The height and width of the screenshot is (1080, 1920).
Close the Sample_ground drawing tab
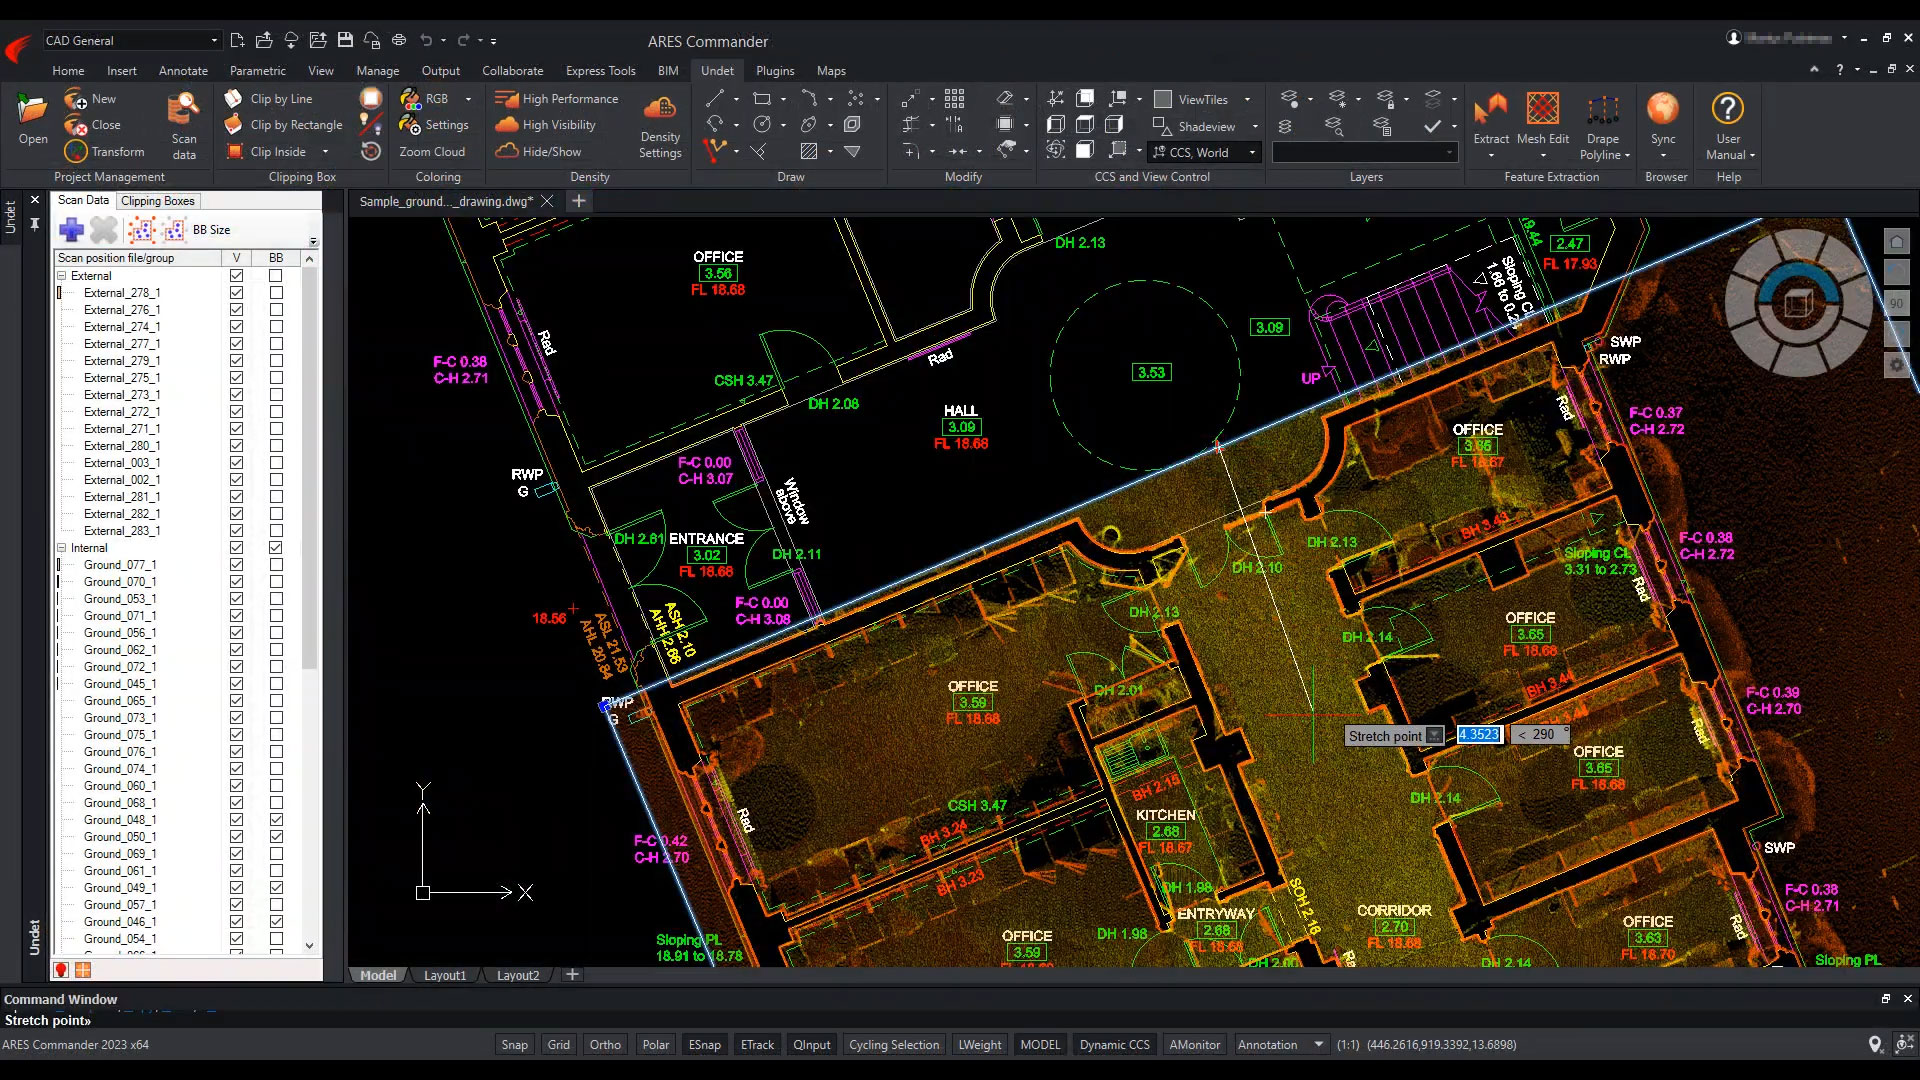pos(547,201)
